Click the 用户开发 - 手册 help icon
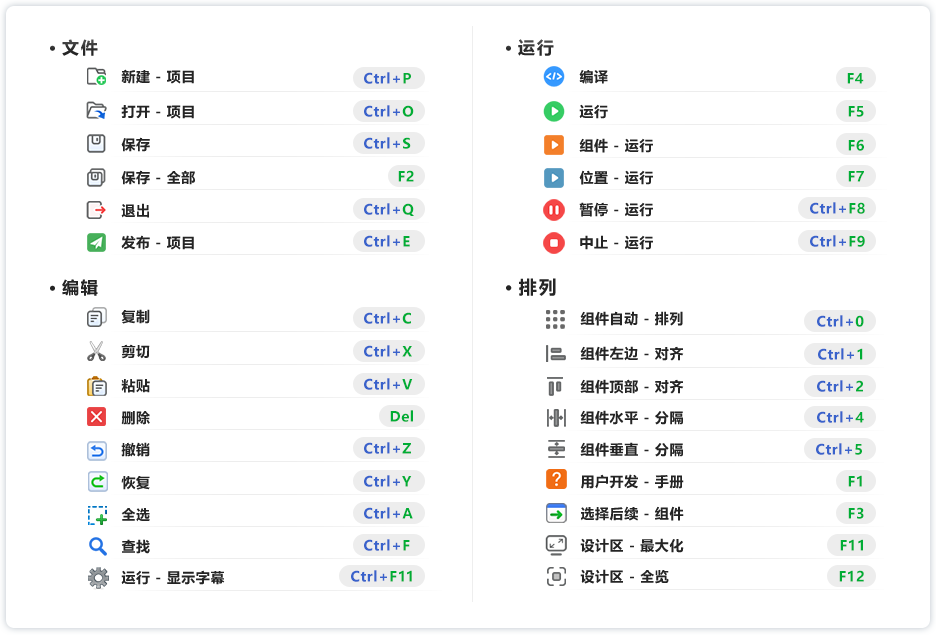This screenshot has width=936, height=635. click(x=556, y=480)
